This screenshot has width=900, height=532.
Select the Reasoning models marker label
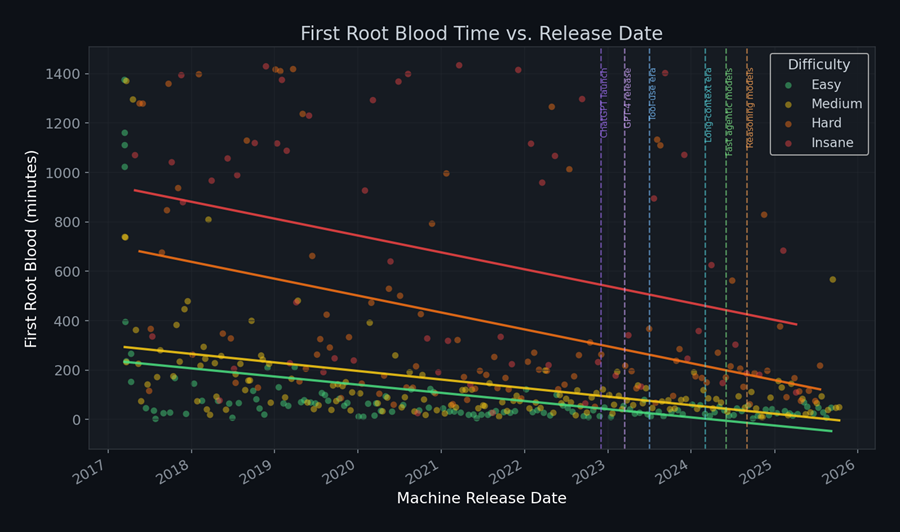tap(751, 108)
